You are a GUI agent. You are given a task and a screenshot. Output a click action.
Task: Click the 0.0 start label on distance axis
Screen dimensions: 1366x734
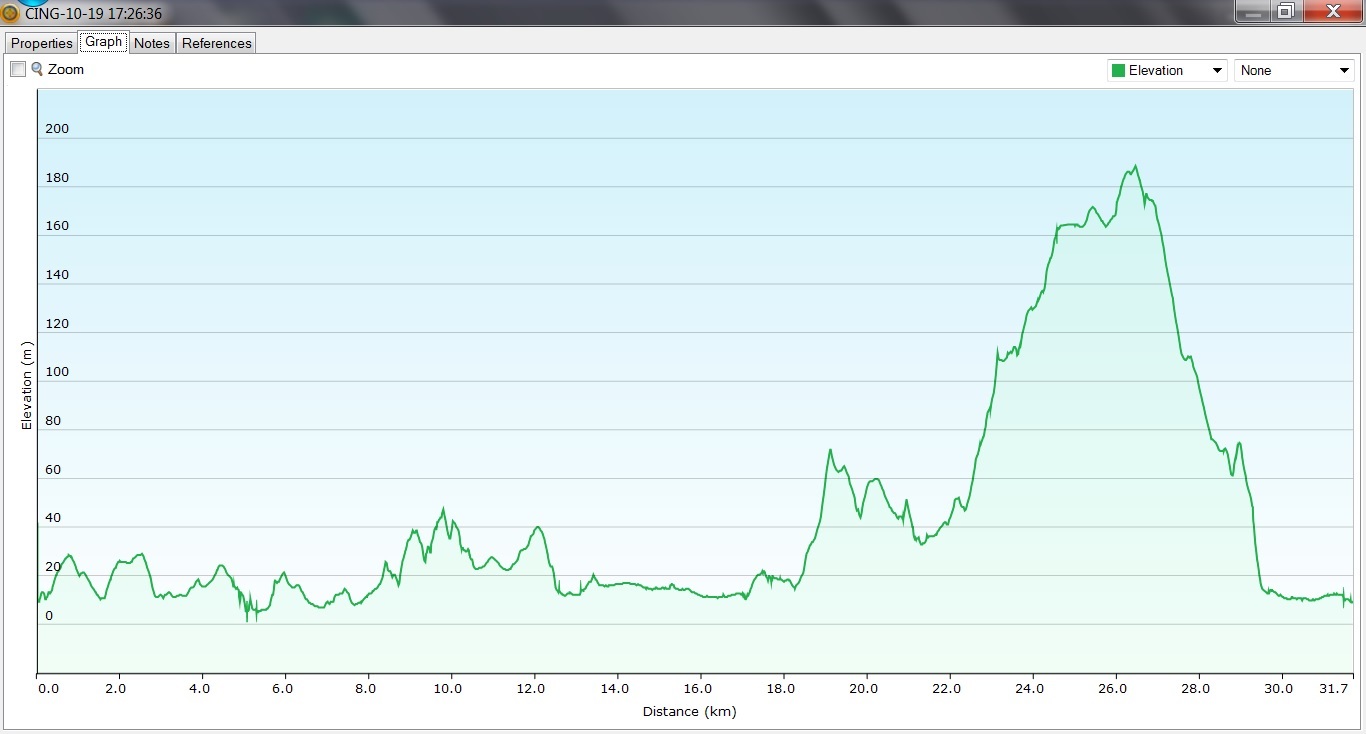click(48, 688)
